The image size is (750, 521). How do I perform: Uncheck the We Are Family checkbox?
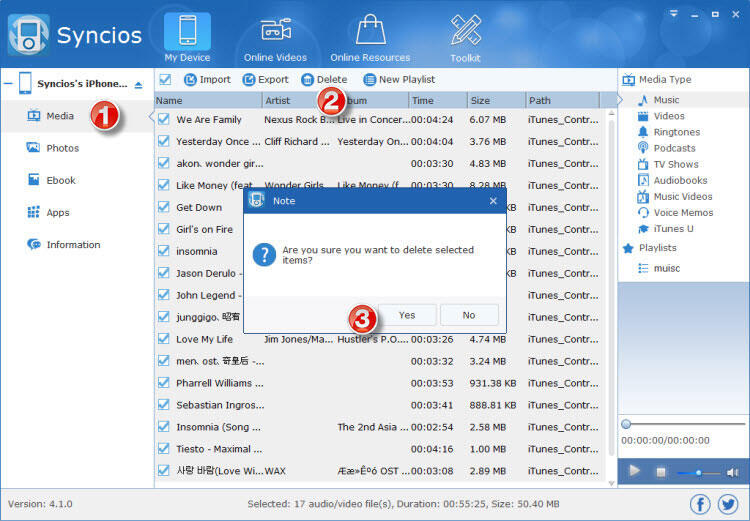tap(164, 119)
